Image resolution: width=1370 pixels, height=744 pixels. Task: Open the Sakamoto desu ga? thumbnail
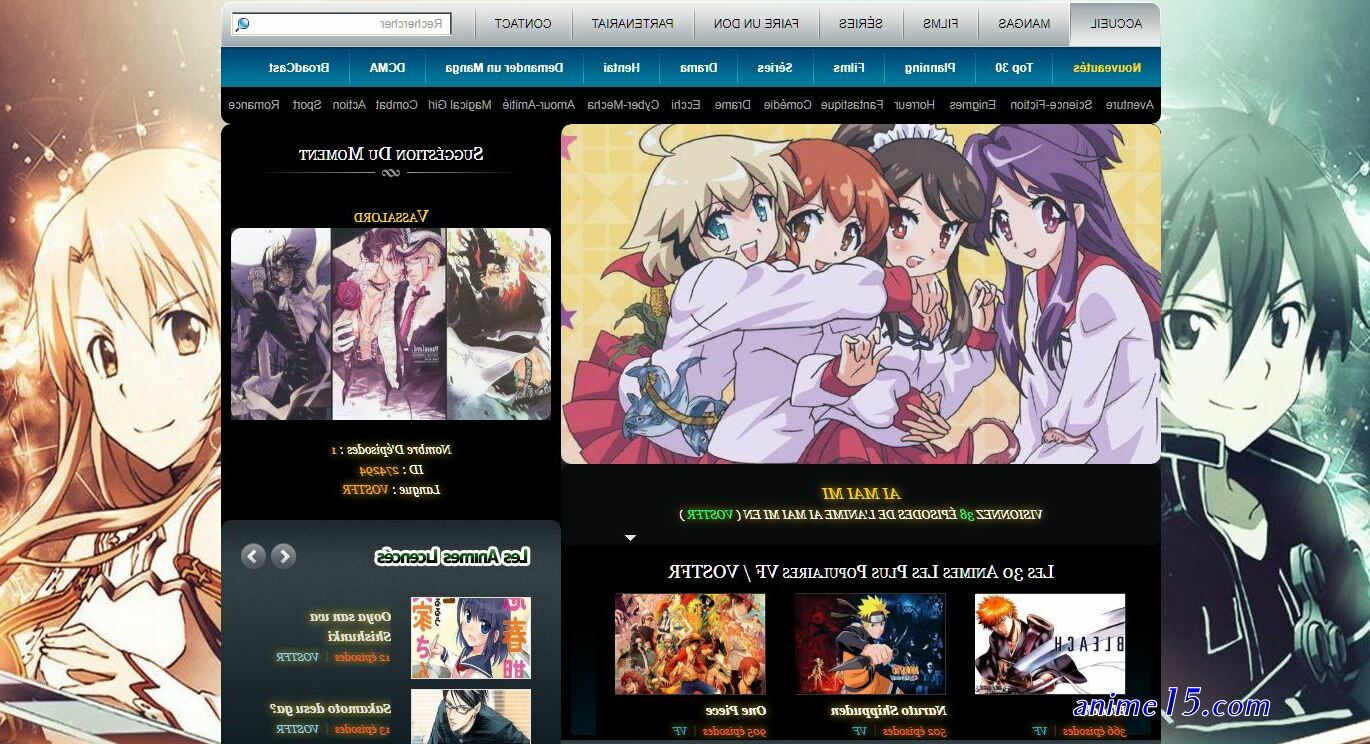471,717
